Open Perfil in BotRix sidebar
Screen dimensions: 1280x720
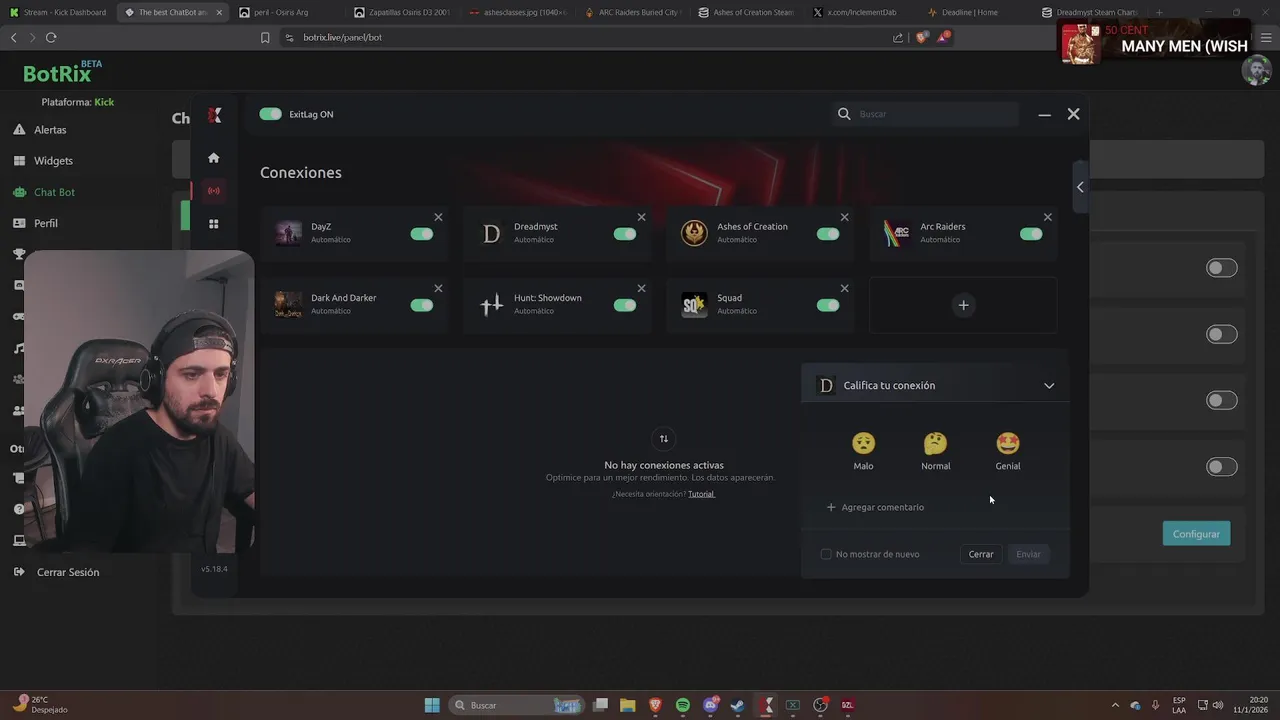pyautogui.click(x=45, y=223)
